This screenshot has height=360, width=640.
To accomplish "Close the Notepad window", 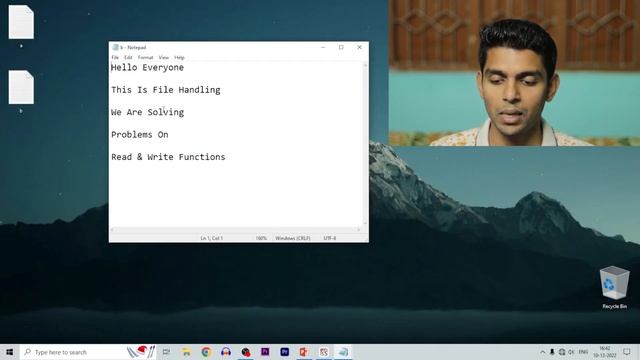I will (x=360, y=47).
